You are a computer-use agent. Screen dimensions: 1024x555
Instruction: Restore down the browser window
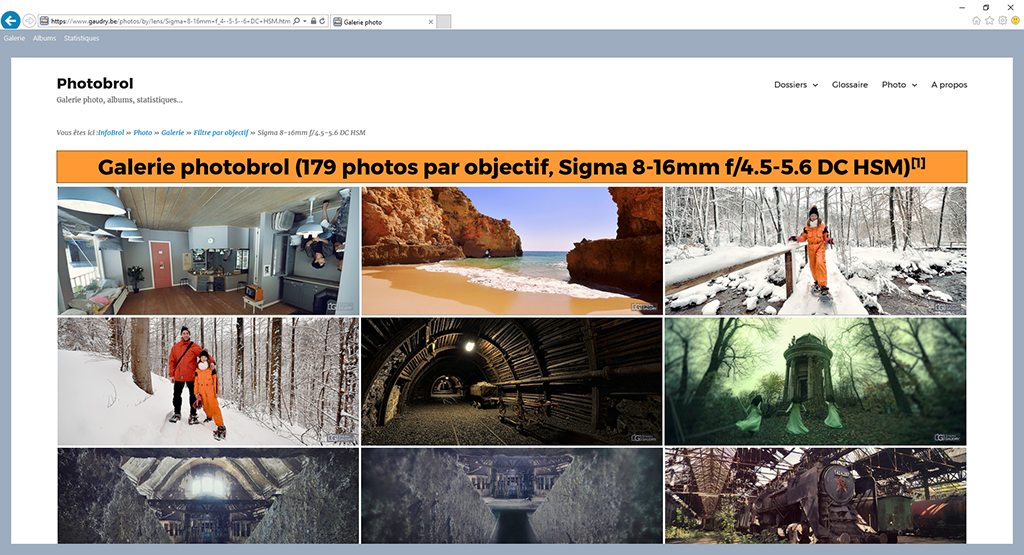click(986, 7)
